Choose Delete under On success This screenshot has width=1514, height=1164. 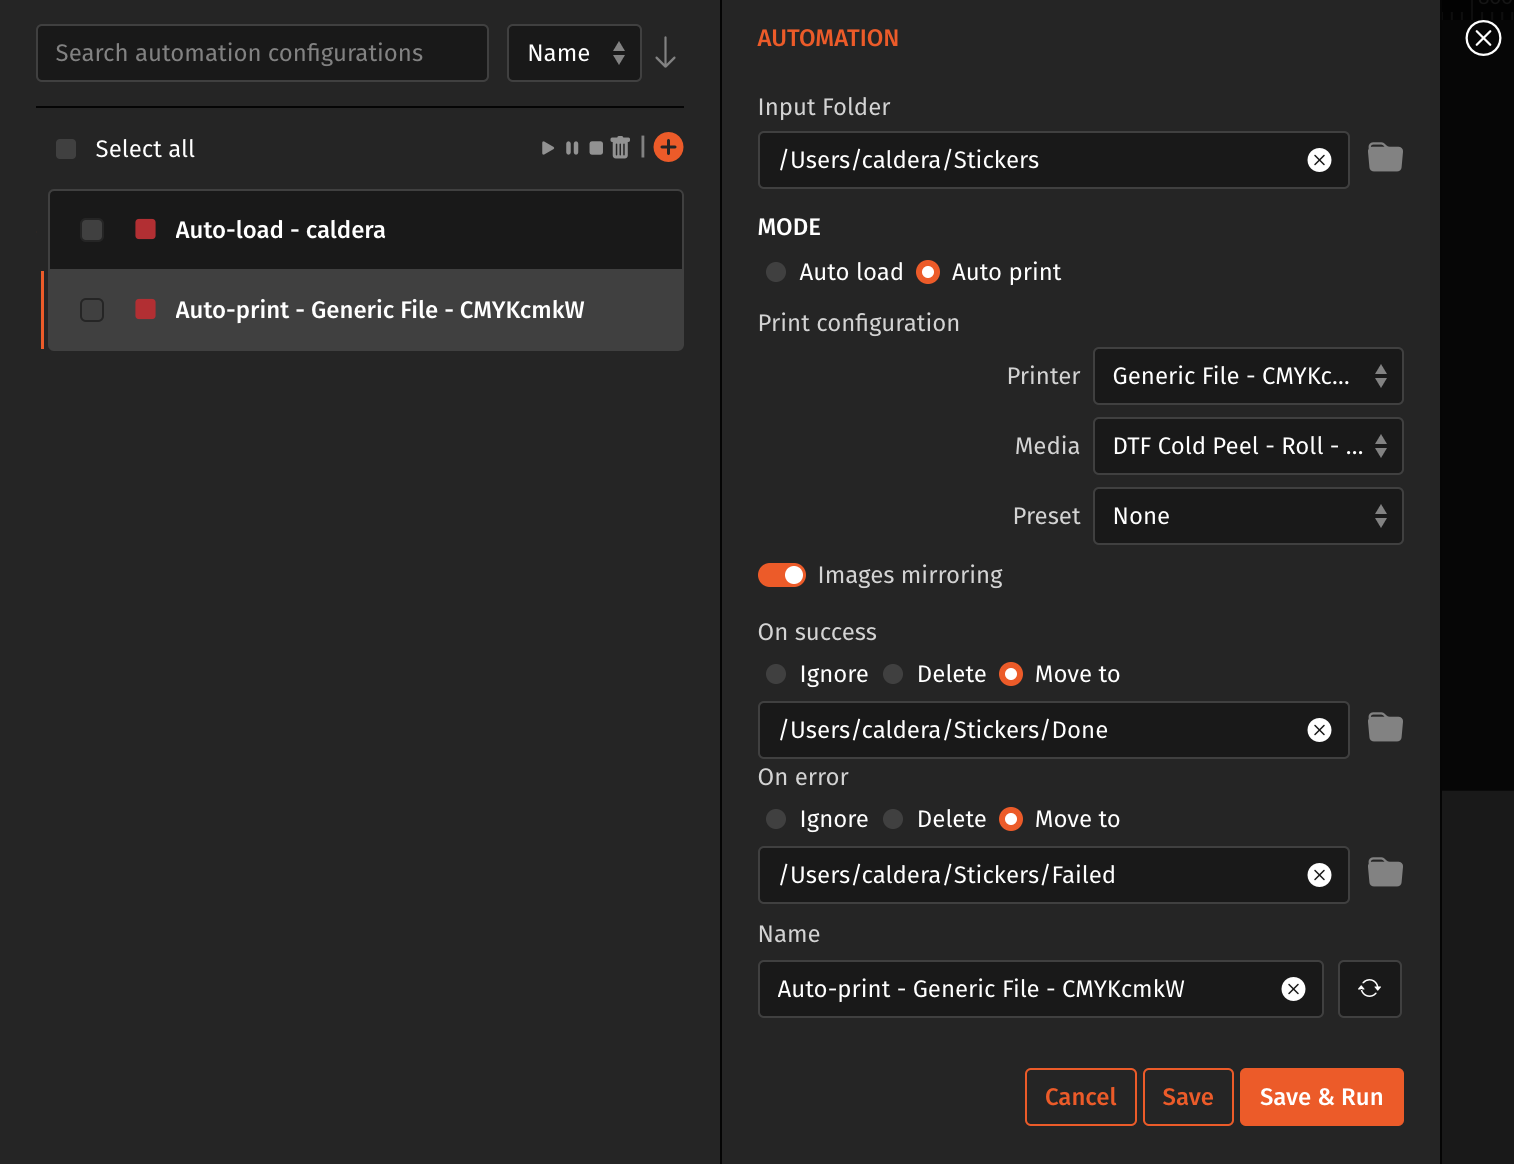pyautogui.click(x=893, y=674)
